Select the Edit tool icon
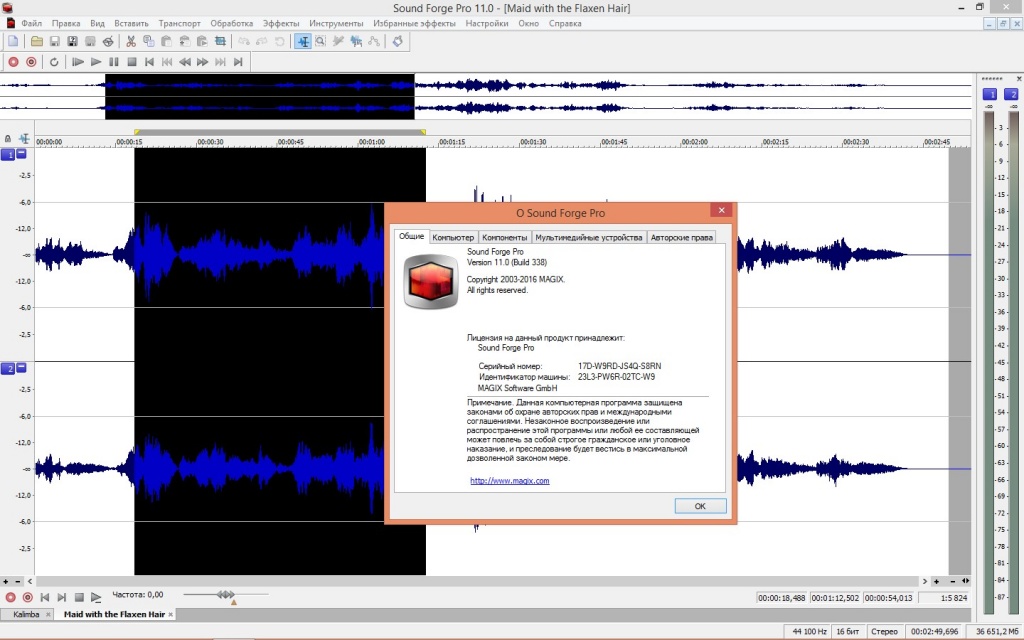The image size is (1024, 640). [x=303, y=41]
